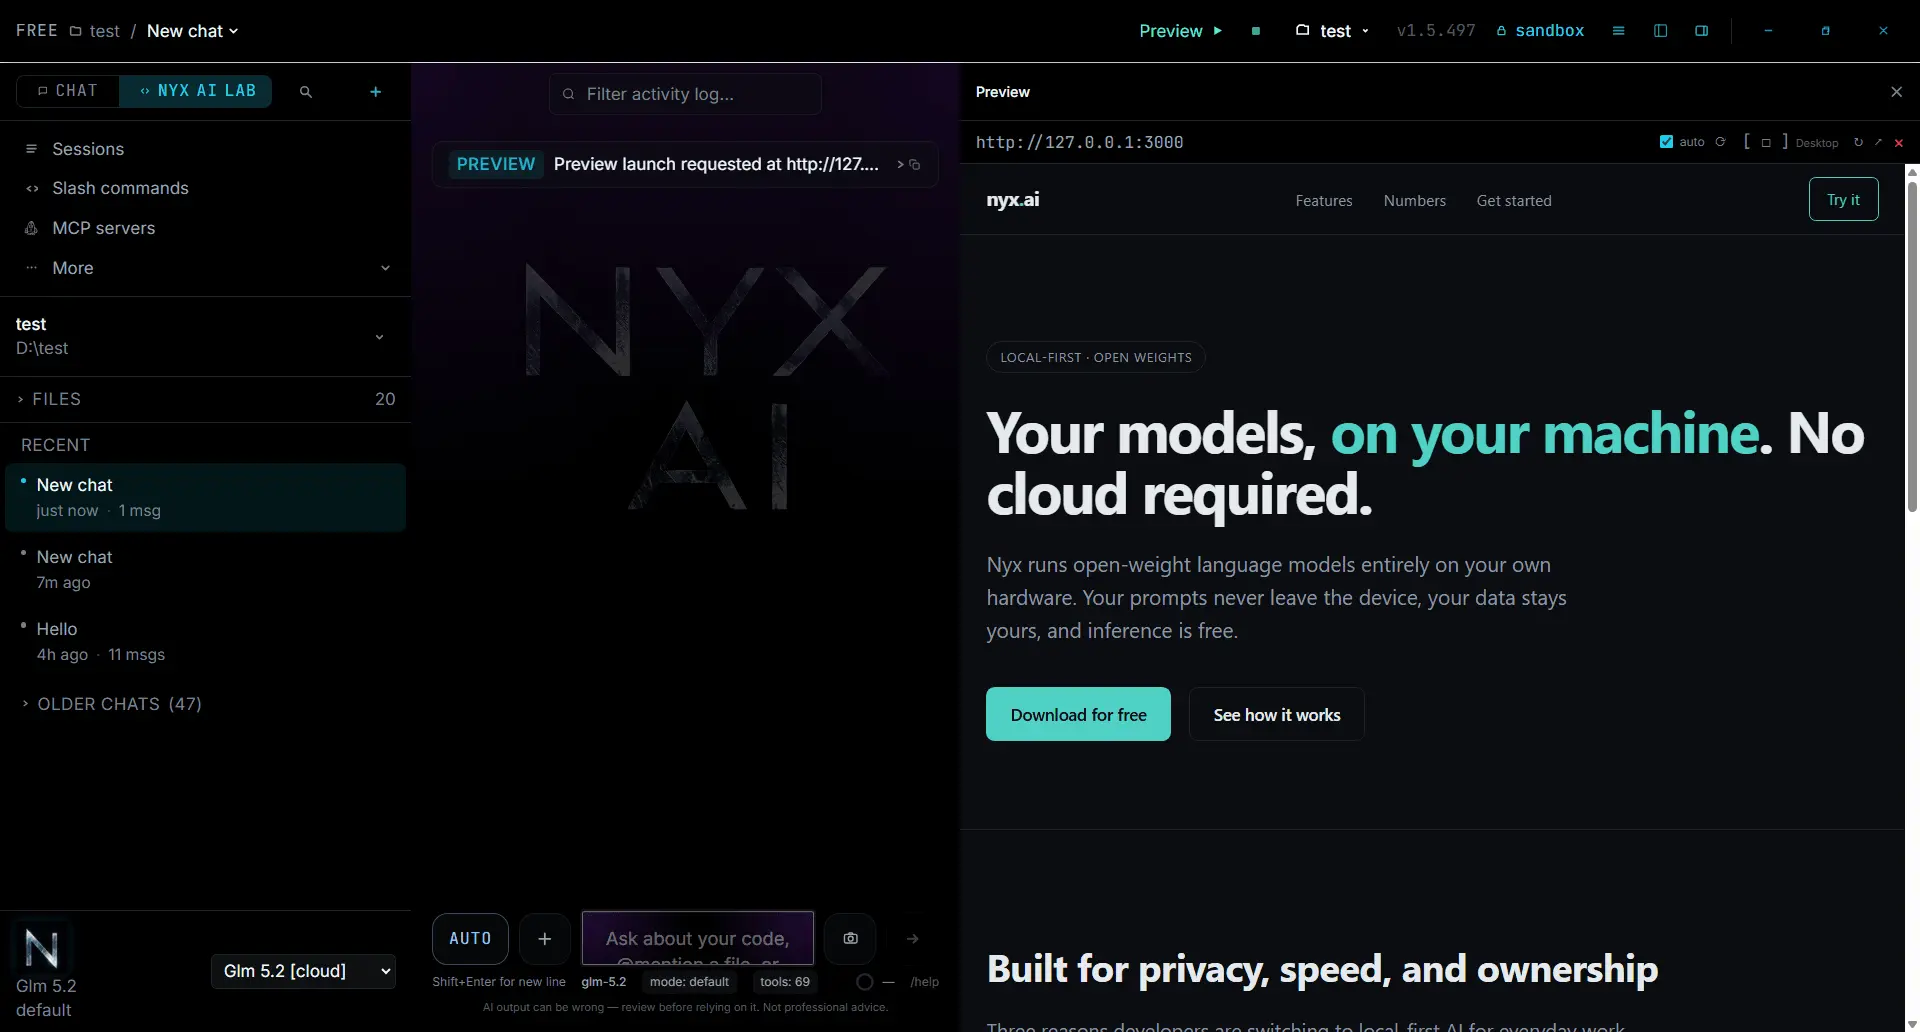Expand the test D:\test project selector

coord(205,336)
